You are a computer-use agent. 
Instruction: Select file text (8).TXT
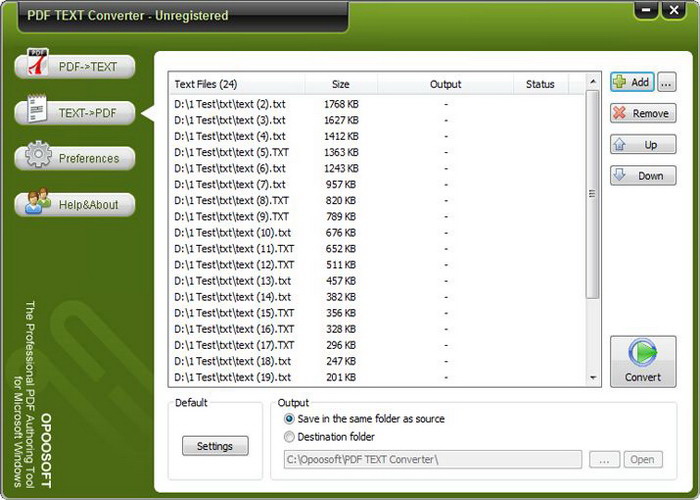click(x=377, y=200)
